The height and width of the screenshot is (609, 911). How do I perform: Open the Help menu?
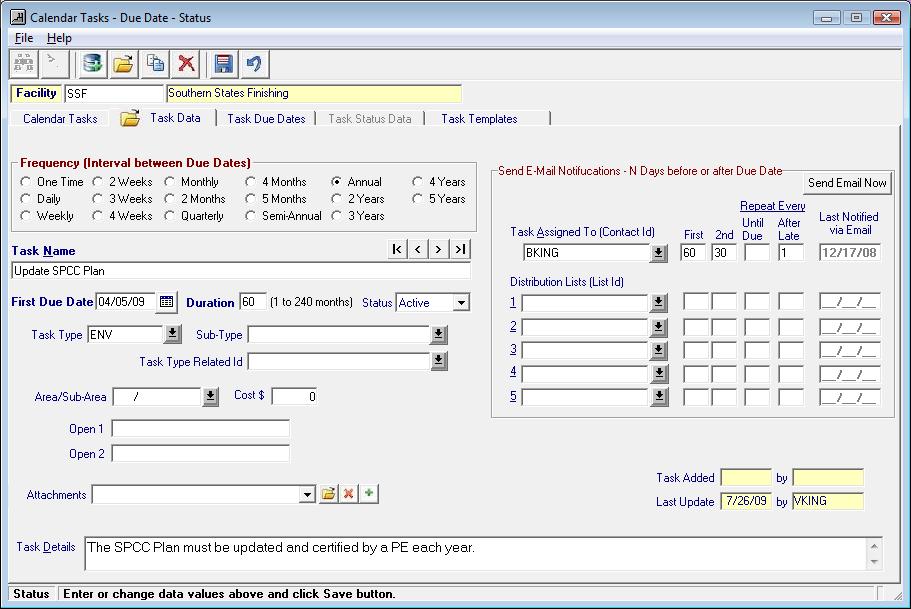pos(59,38)
